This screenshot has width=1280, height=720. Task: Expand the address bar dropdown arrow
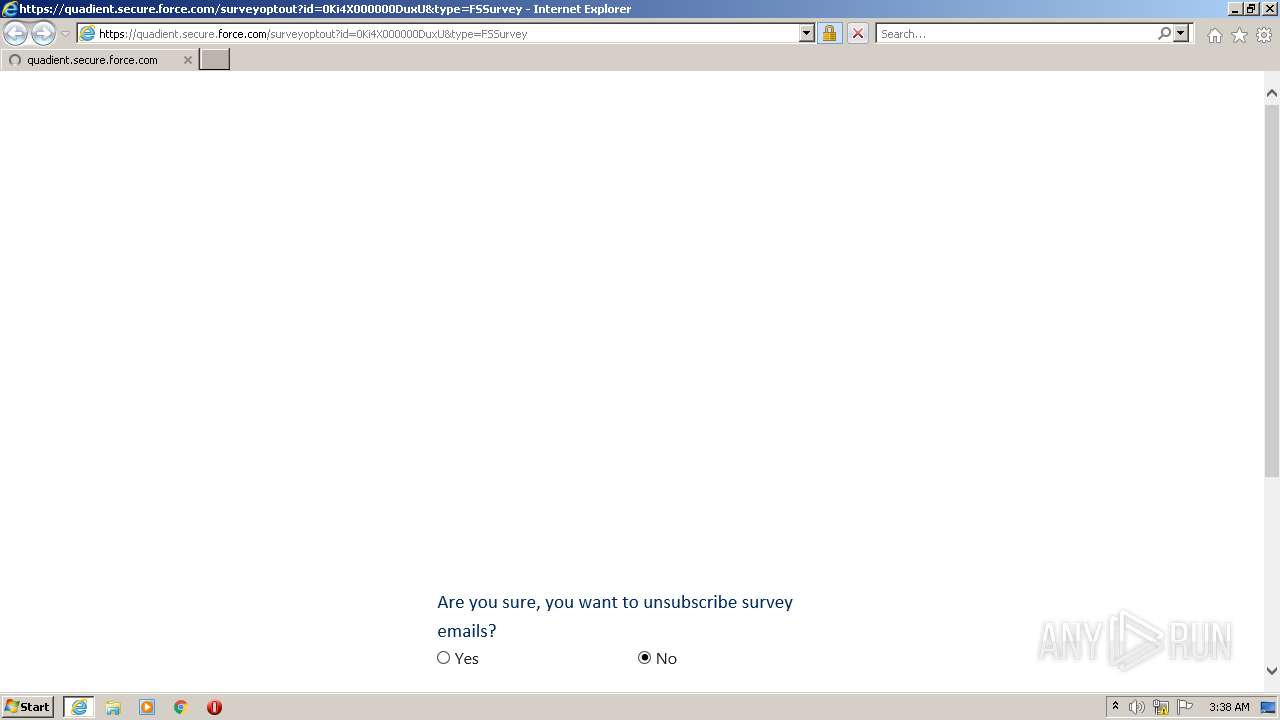coord(807,33)
